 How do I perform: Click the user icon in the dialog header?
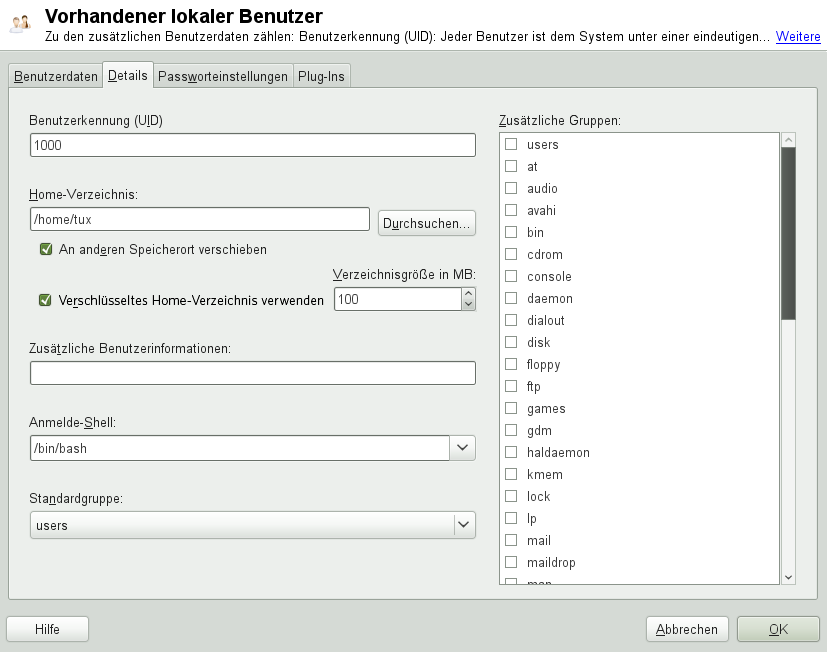pos(20,24)
